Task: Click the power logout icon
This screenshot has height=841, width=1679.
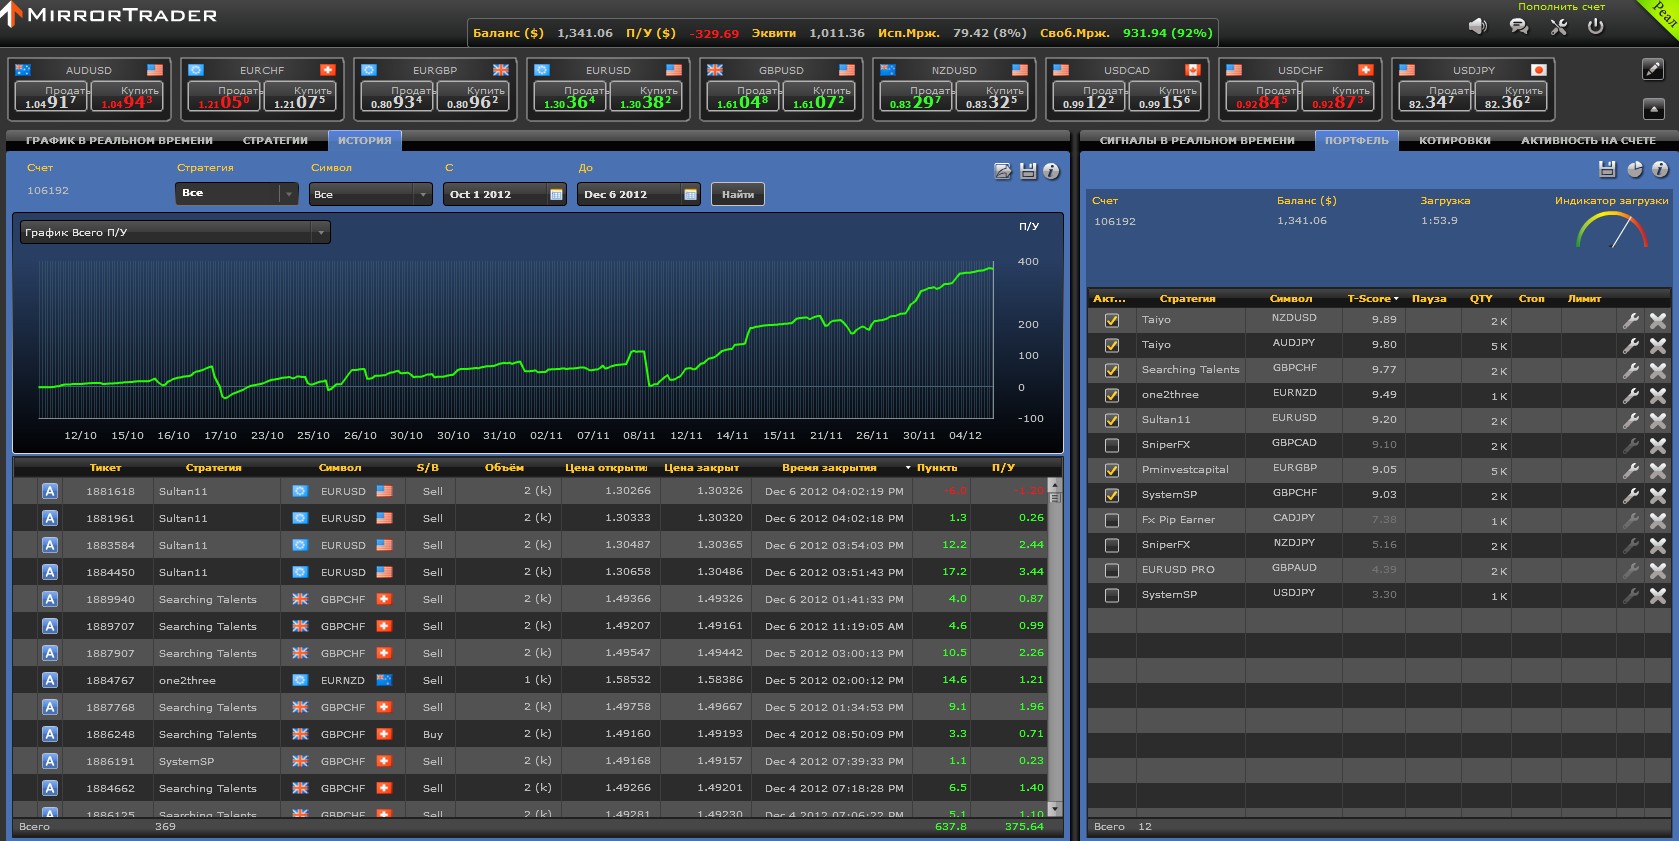Action: [x=1596, y=27]
